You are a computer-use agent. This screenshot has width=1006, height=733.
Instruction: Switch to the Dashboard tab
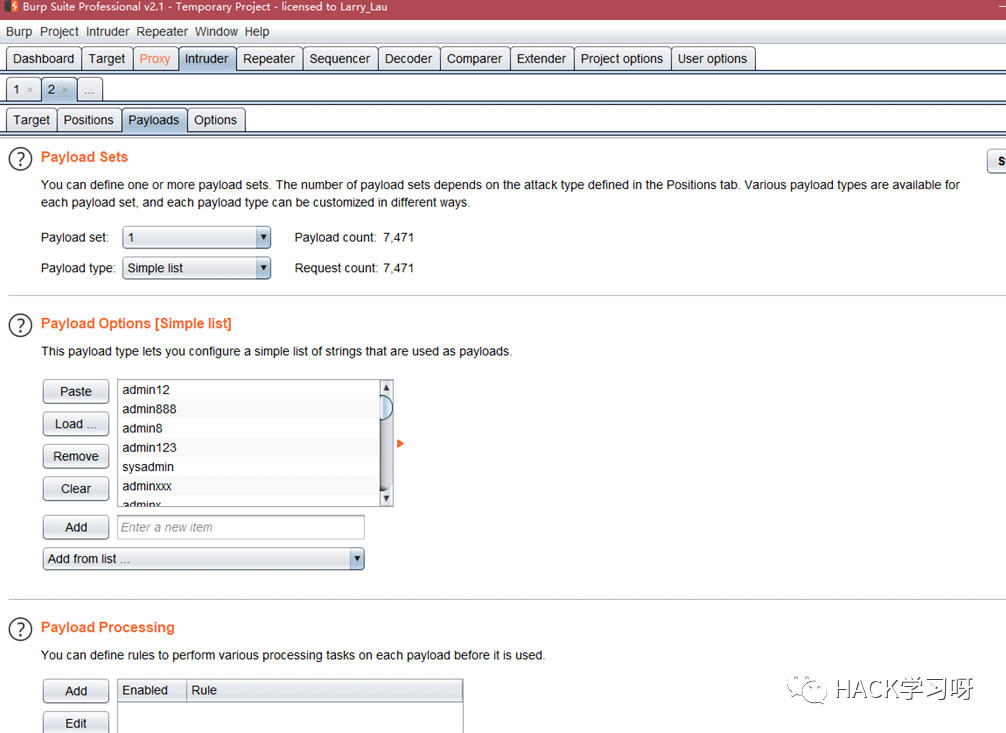pos(44,58)
